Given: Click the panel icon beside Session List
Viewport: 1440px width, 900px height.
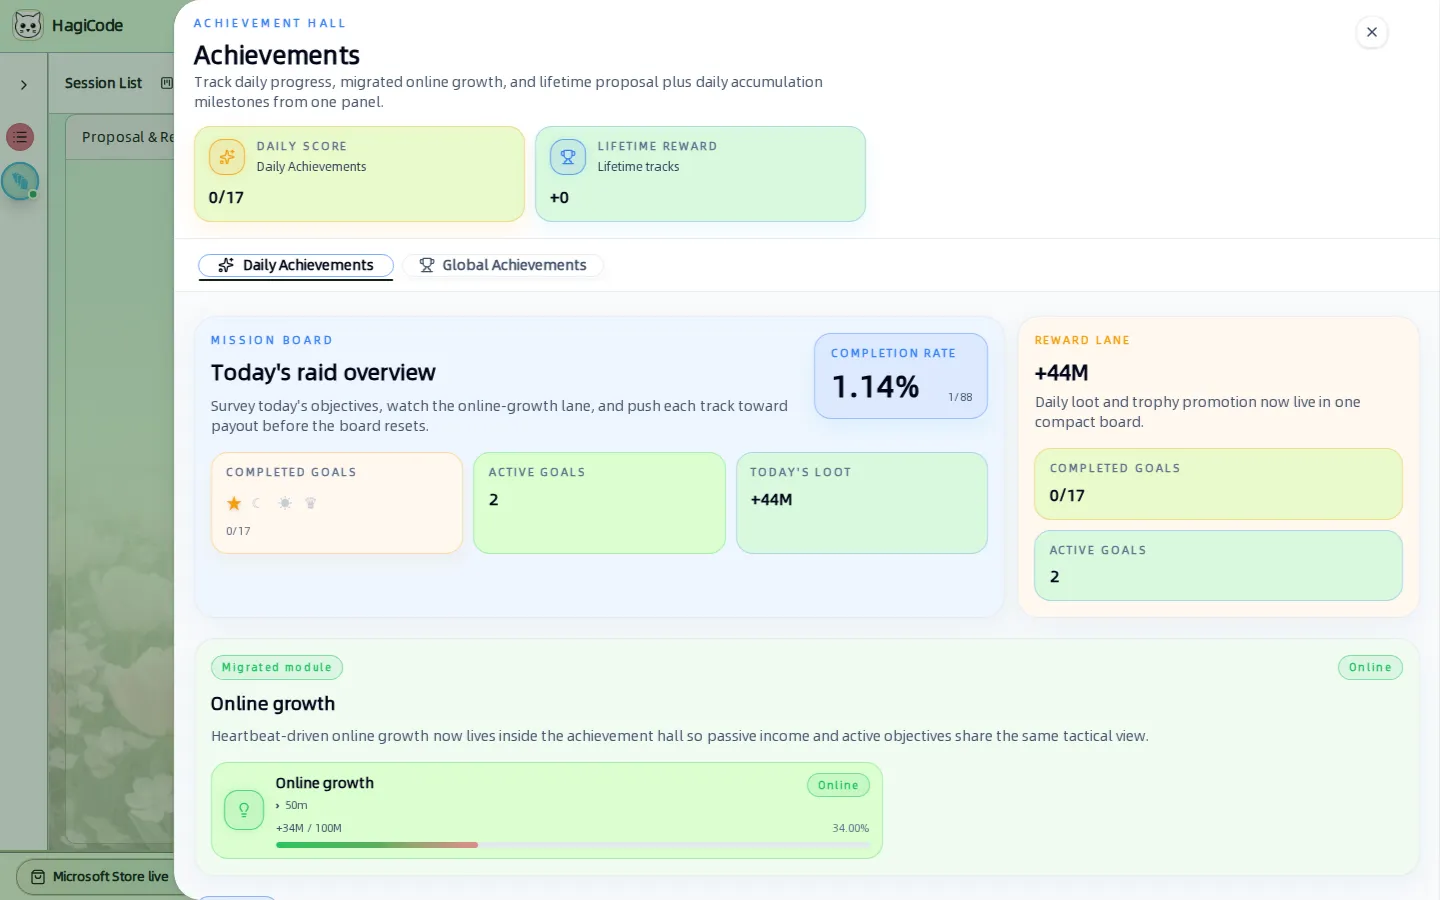Looking at the screenshot, I should point(167,83).
